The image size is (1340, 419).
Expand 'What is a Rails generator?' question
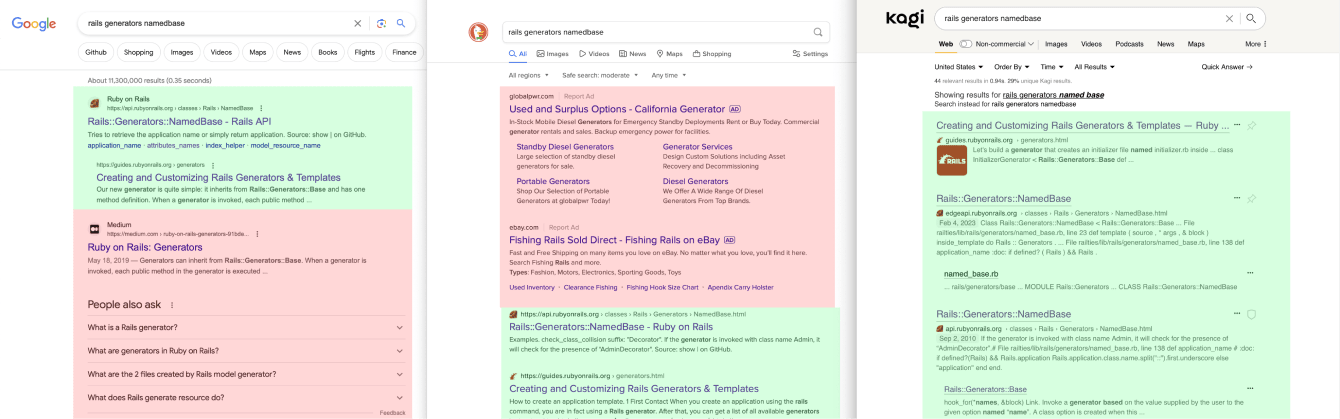point(245,327)
